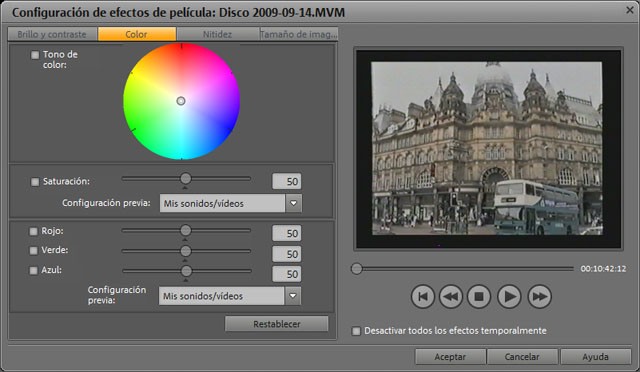This screenshot has height=372, width=640.
Task: Tick the Azul checkbox
Action: [33, 270]
